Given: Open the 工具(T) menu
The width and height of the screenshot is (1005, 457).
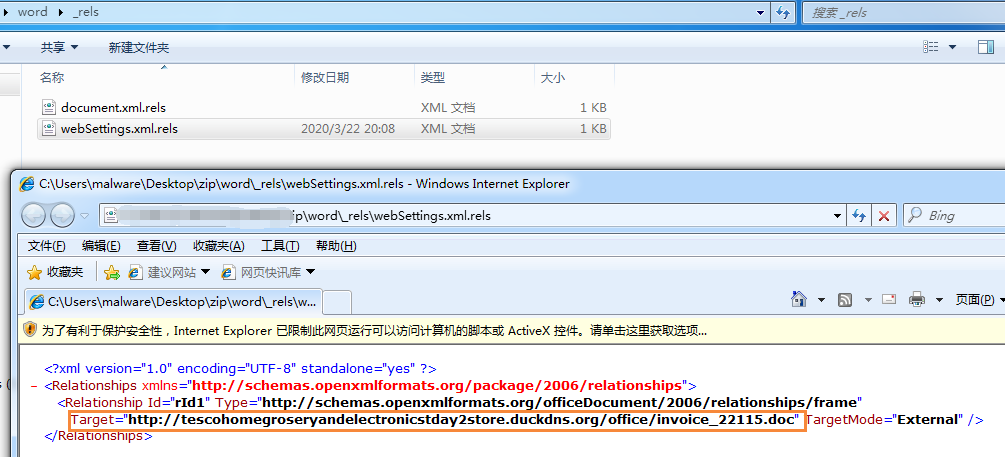Looking at the screenshot, I should click(280, 246).
